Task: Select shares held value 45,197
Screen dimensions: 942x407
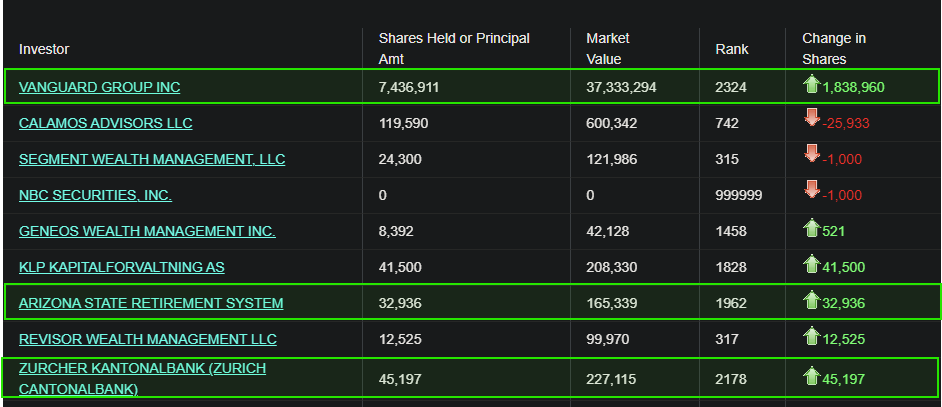Action: (x=400, y=380)
